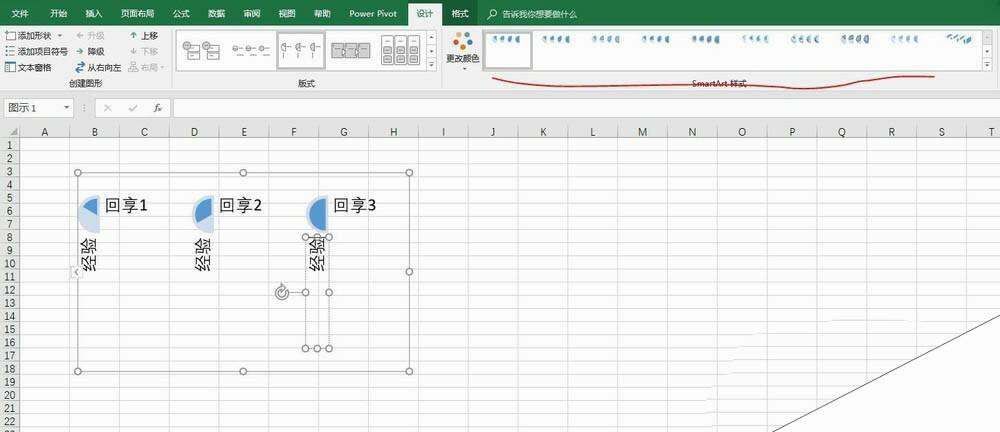The height and width of the screenshot is (432, 1000).
Task: Open the 更改颜色 (Change Colors) palette
Action: pyautogui.click(x=462, y=49)
